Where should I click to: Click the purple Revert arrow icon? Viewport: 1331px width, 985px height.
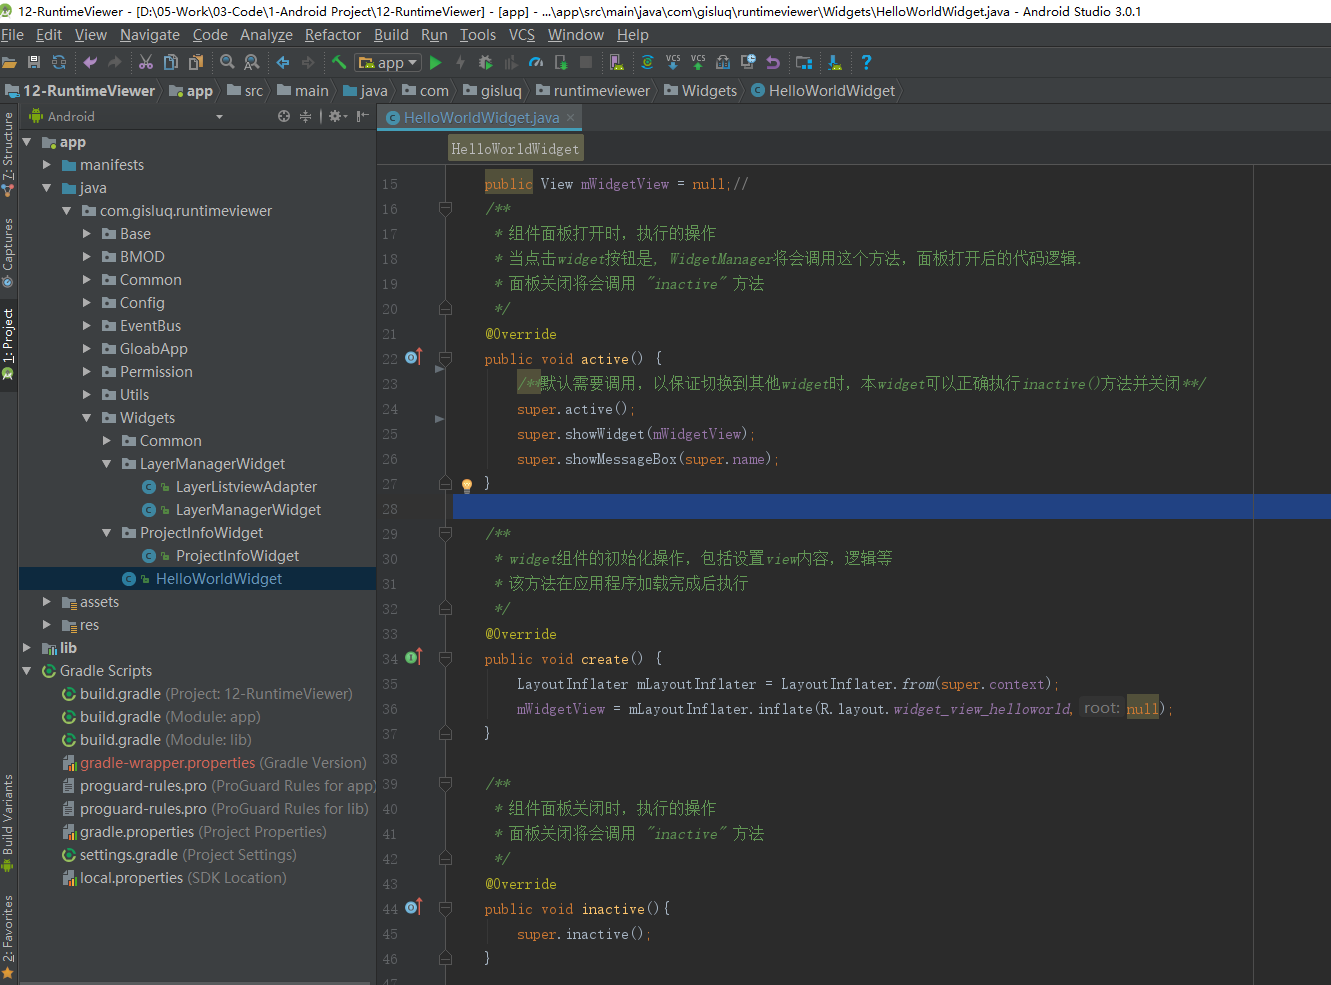773,62
